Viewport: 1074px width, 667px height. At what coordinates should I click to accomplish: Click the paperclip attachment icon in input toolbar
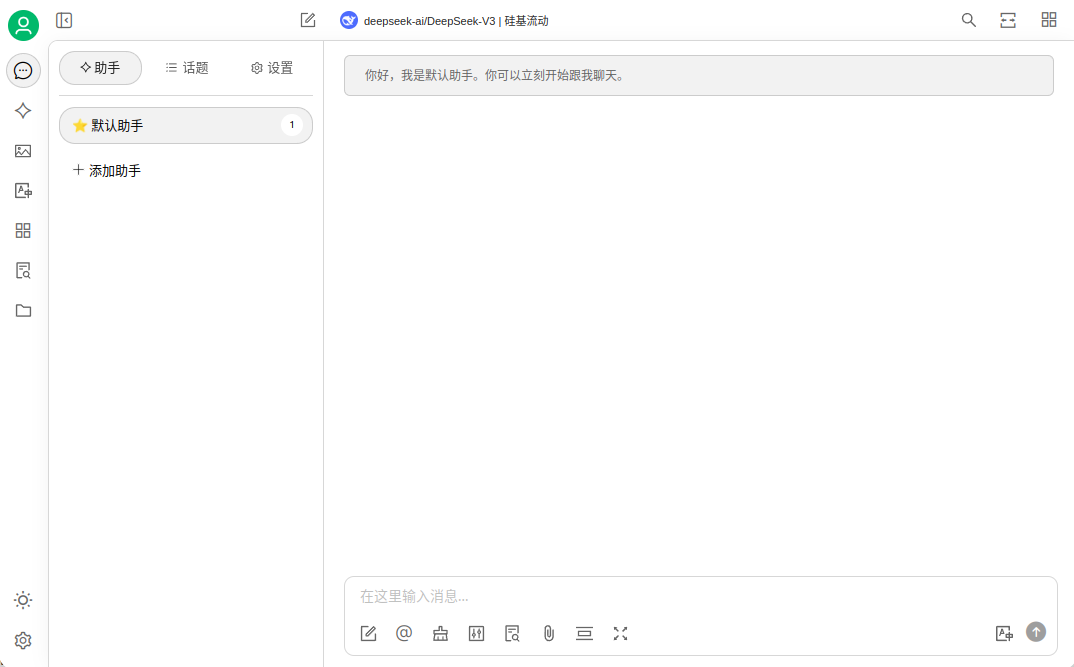click(x=548, y=633)
